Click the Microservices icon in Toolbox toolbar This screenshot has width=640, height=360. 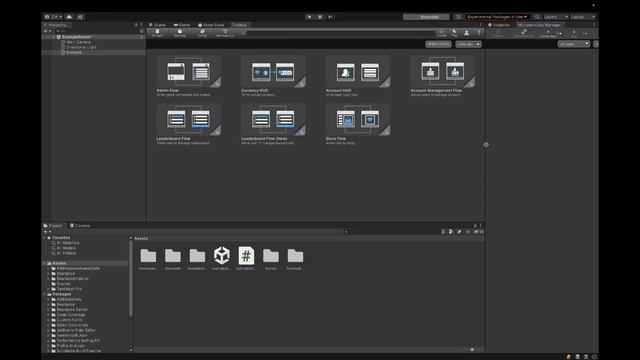[225, 33]
